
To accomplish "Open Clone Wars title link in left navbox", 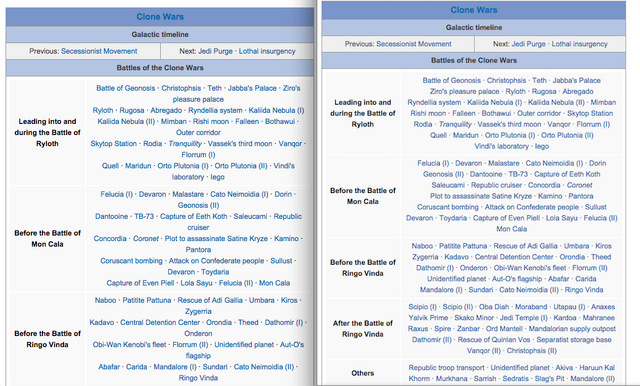I will coord(160,17).
